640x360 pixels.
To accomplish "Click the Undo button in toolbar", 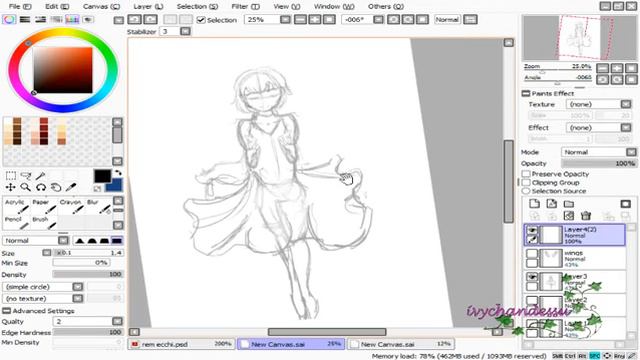I will tap(134, 20).
